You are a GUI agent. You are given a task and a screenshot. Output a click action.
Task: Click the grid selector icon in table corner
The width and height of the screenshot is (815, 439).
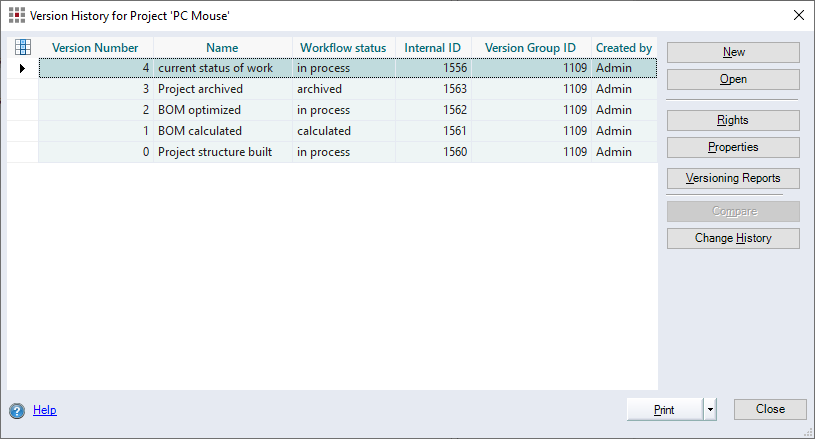click(x=23, y=47)
